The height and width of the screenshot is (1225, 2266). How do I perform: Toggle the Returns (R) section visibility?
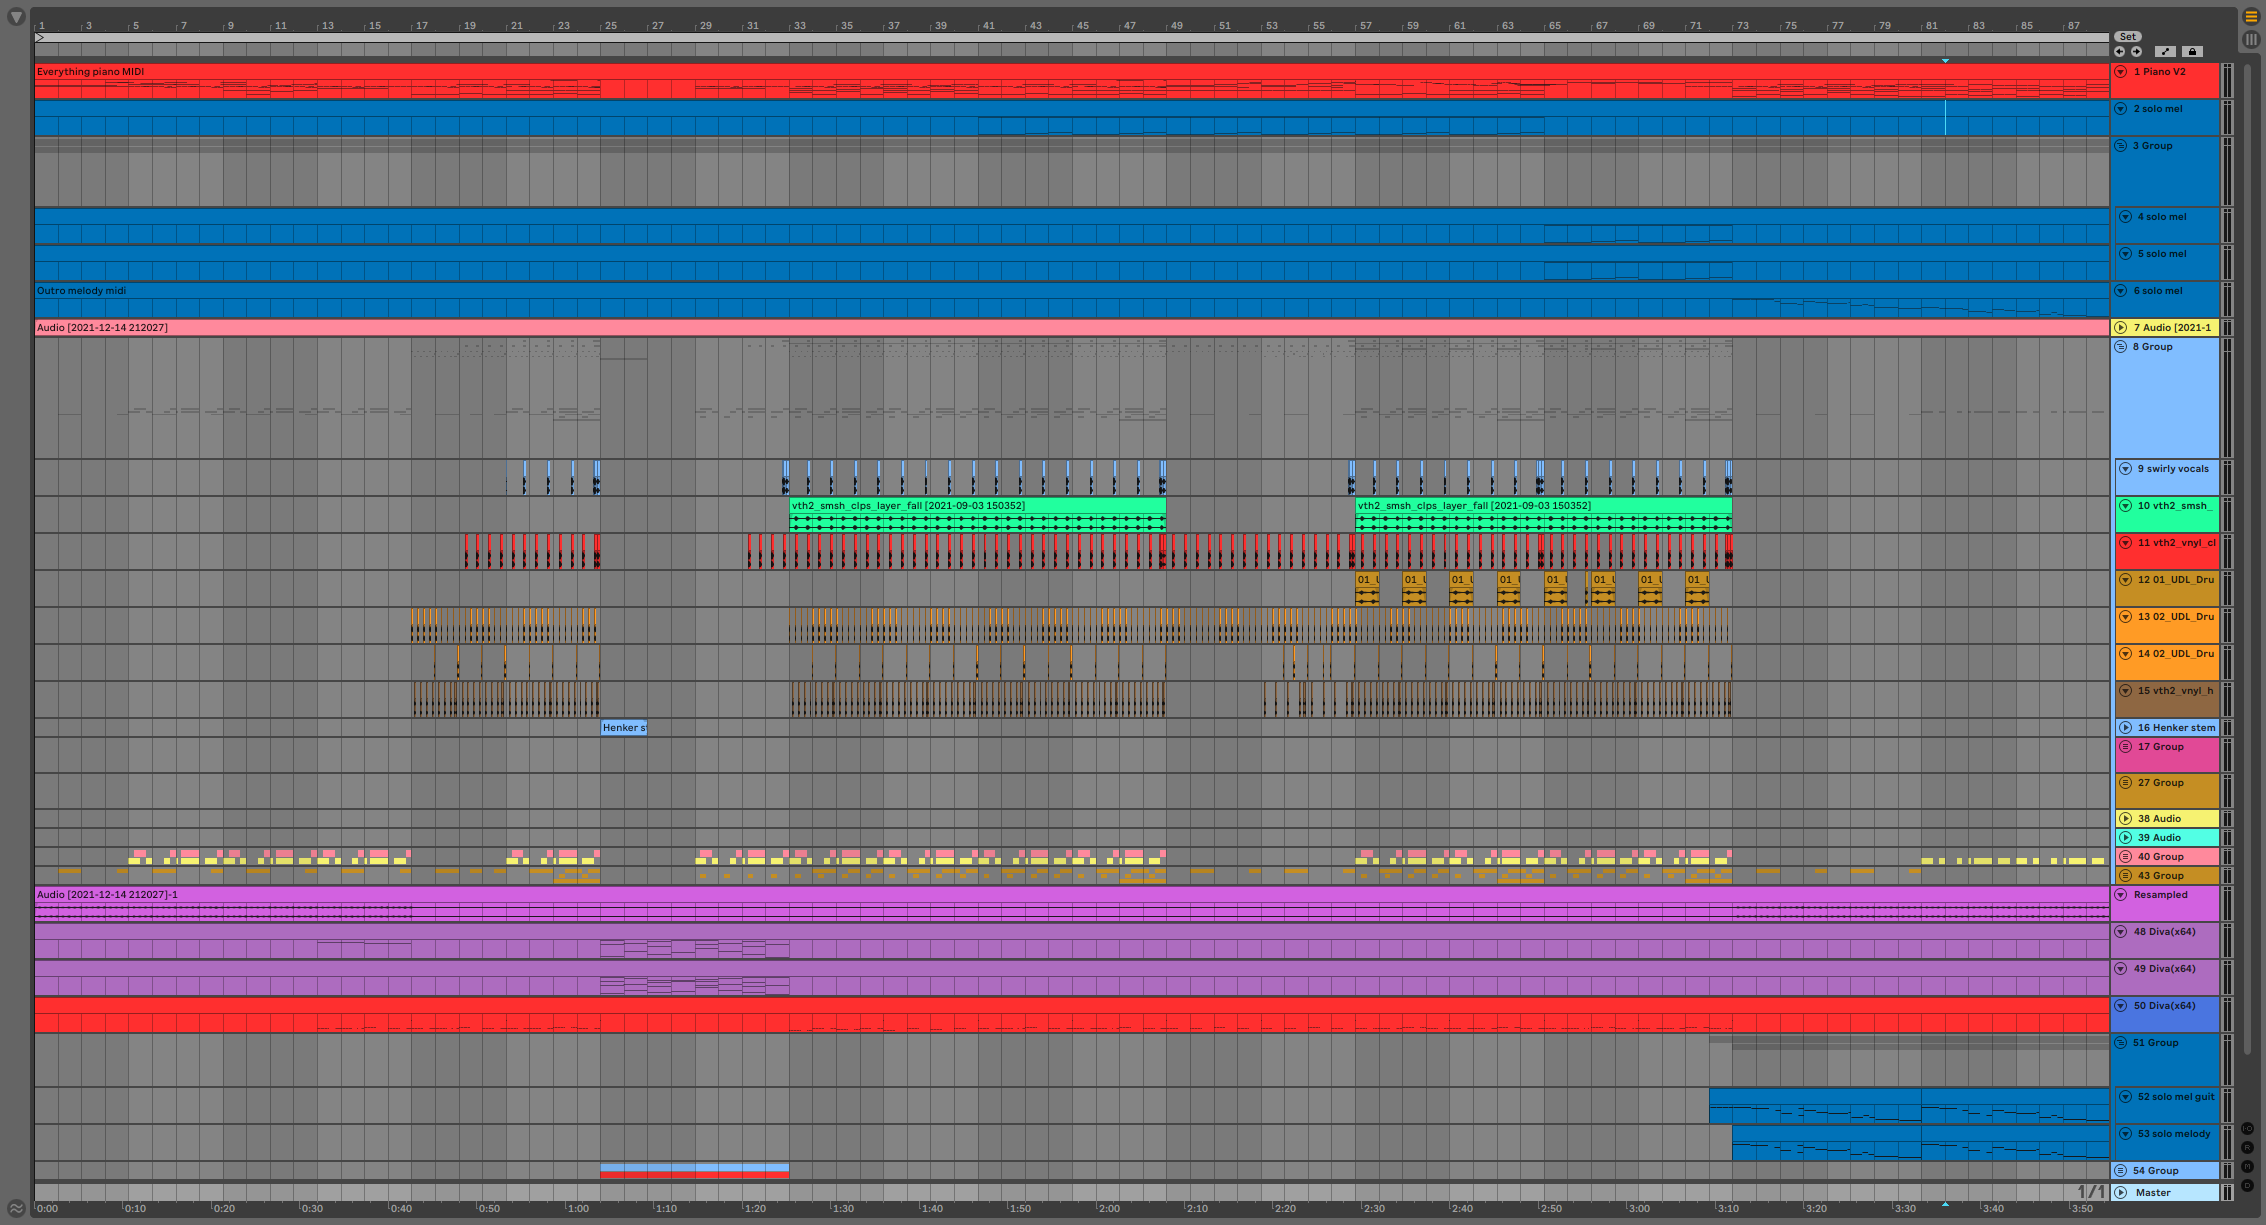(x=2247, y=1147)
